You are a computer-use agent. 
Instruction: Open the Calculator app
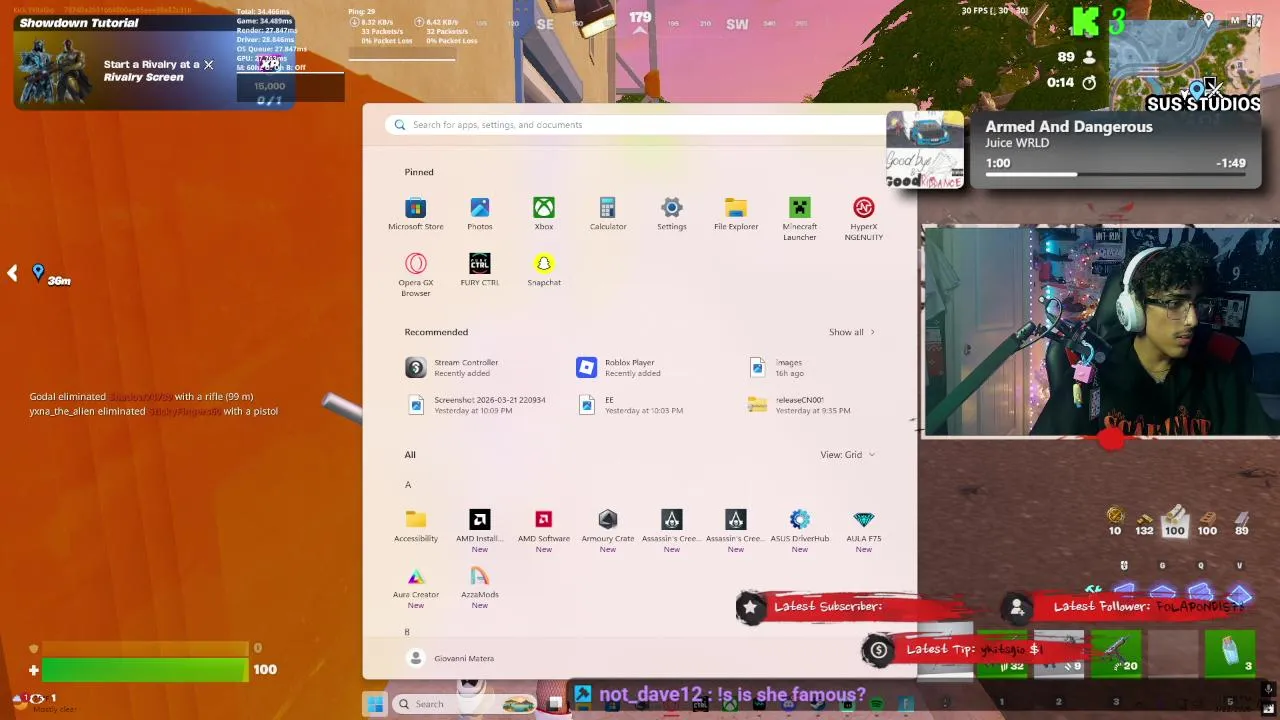pos(608,214)
